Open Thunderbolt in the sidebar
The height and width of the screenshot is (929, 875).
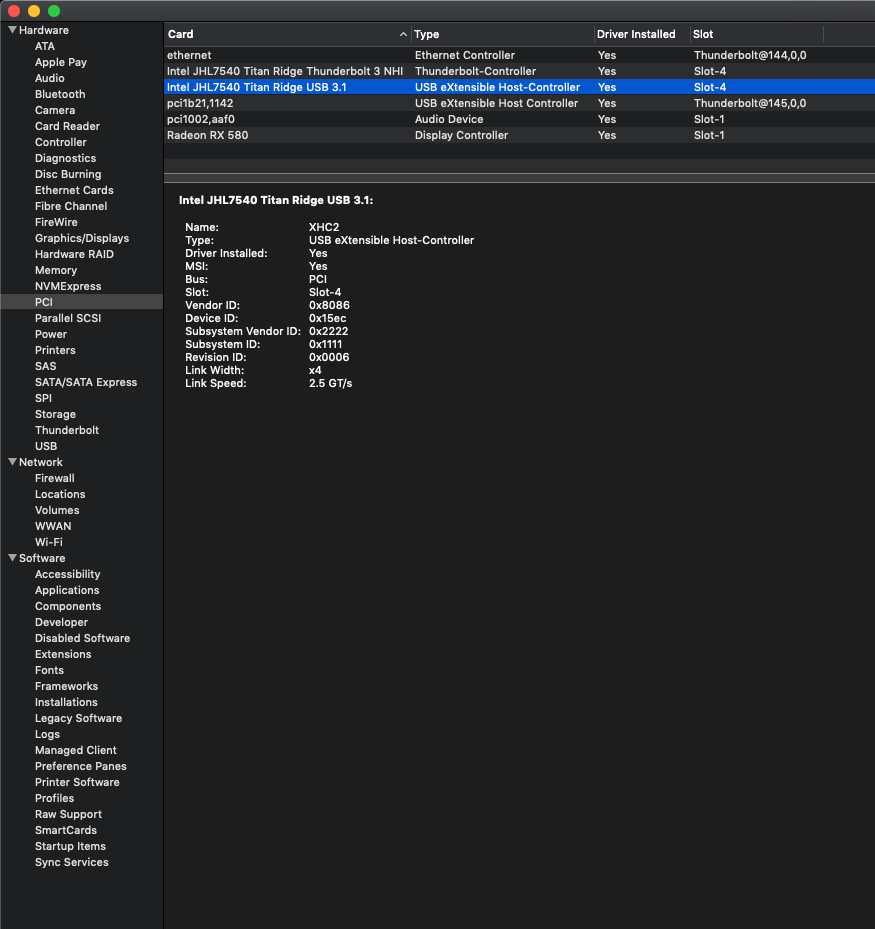tap(67, 430)
